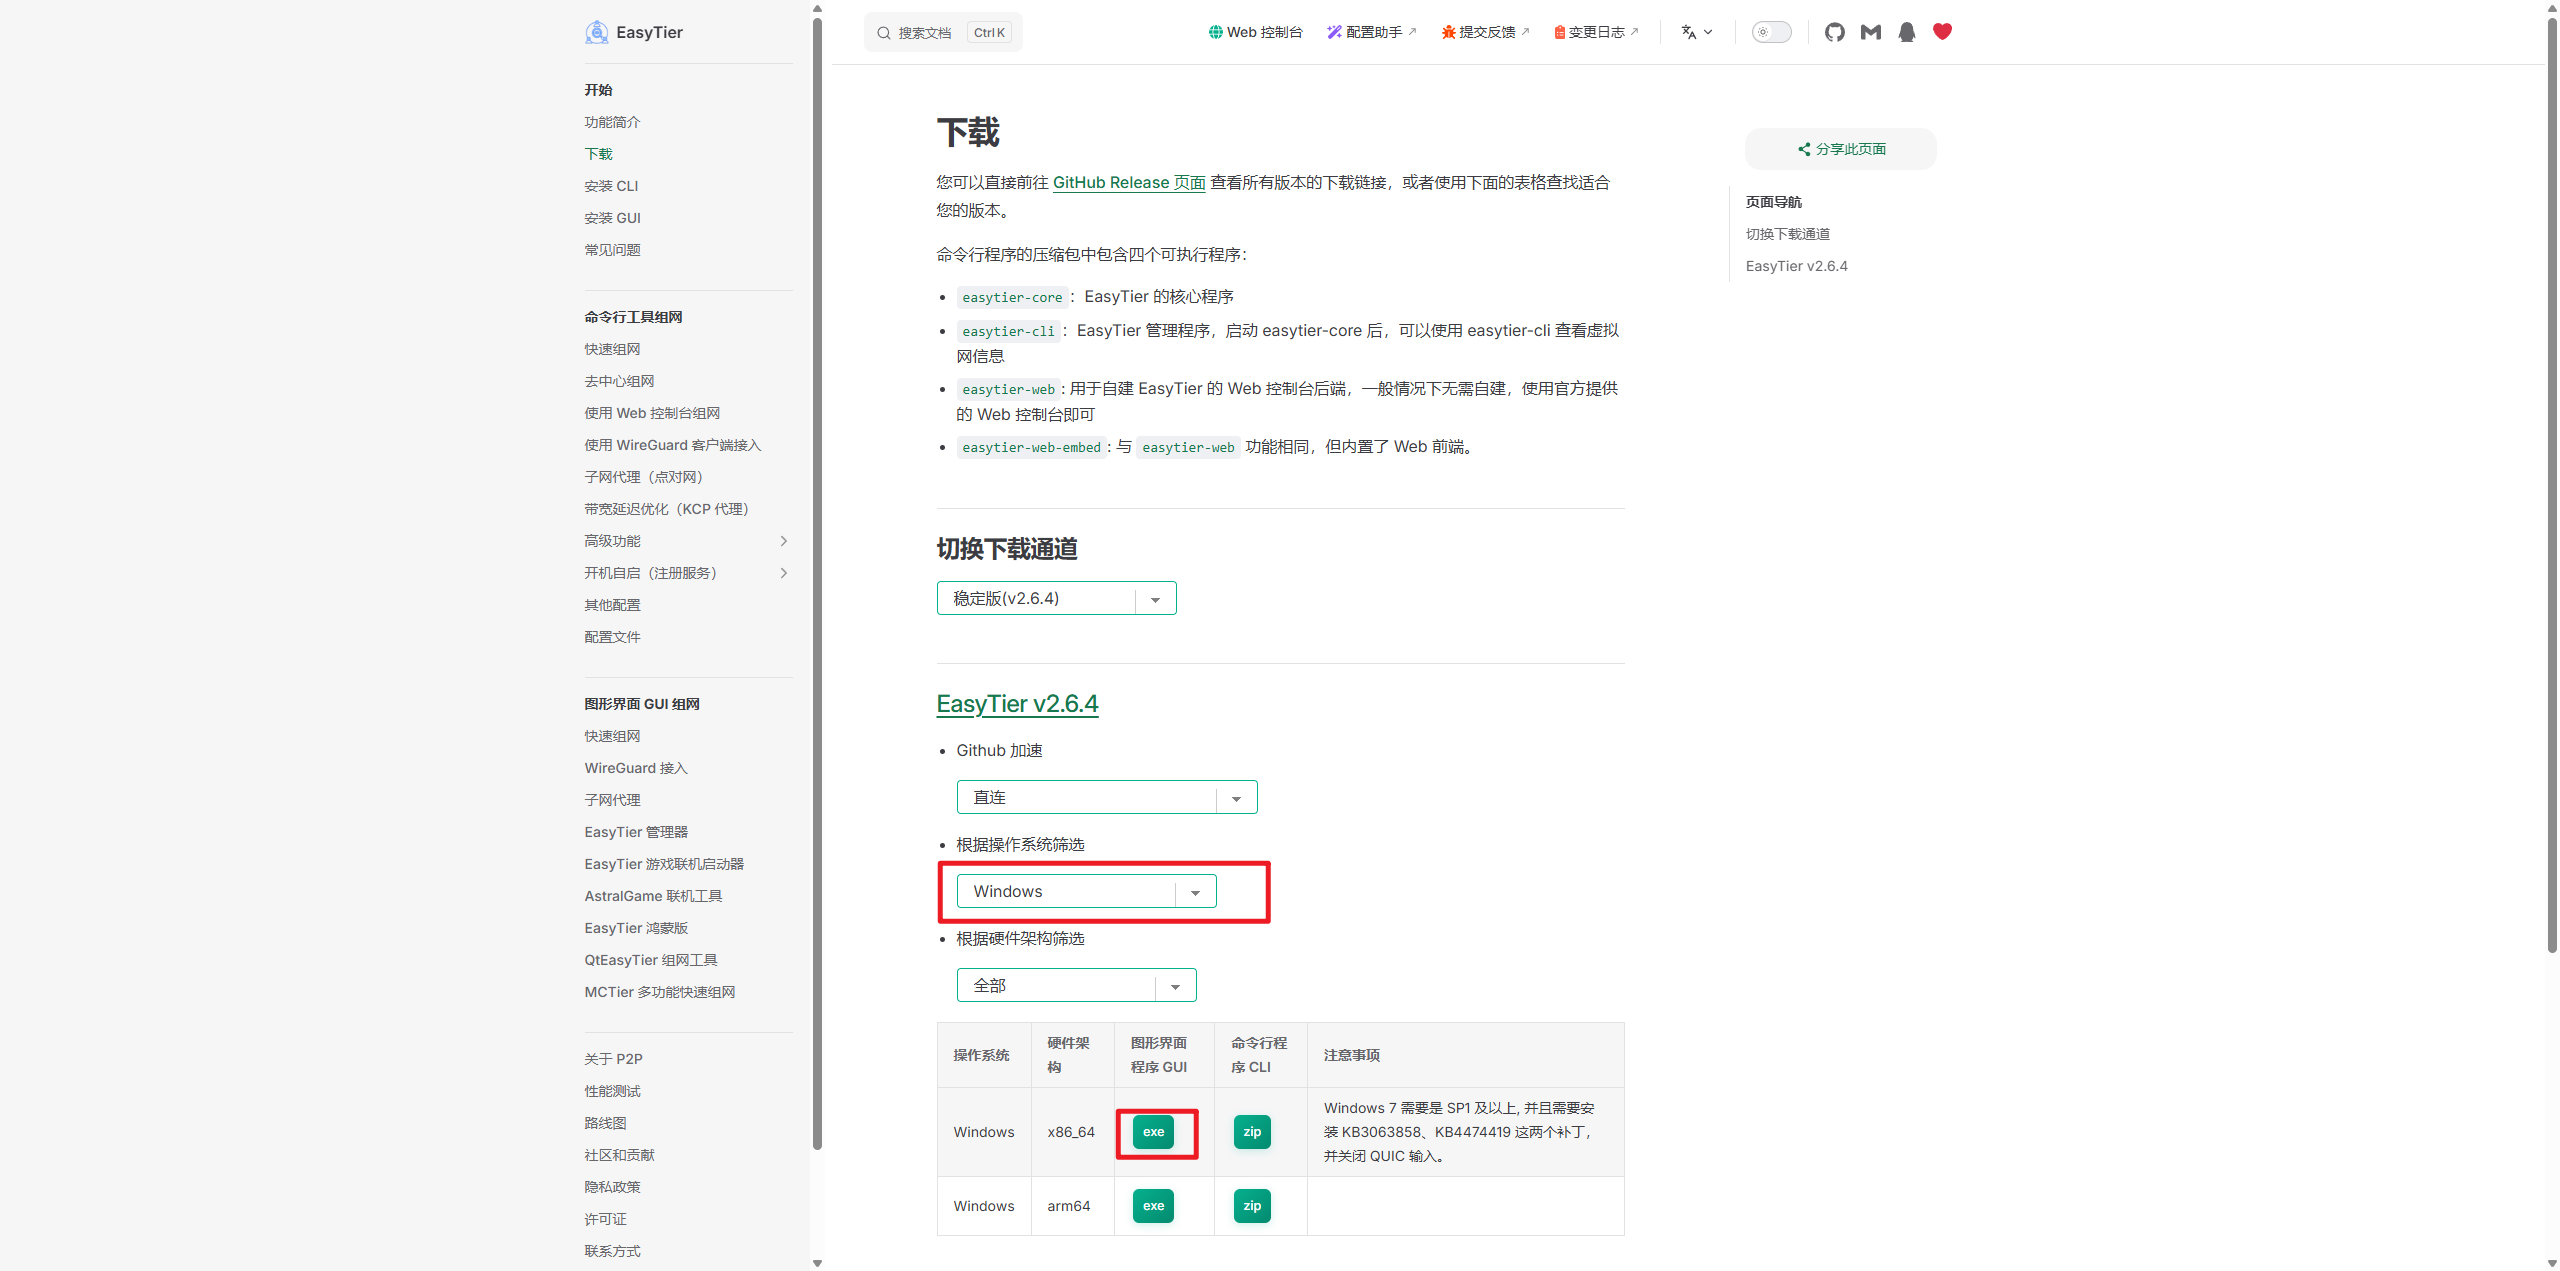Click the main page vertical scrollbar thumb

point(2551,484)
